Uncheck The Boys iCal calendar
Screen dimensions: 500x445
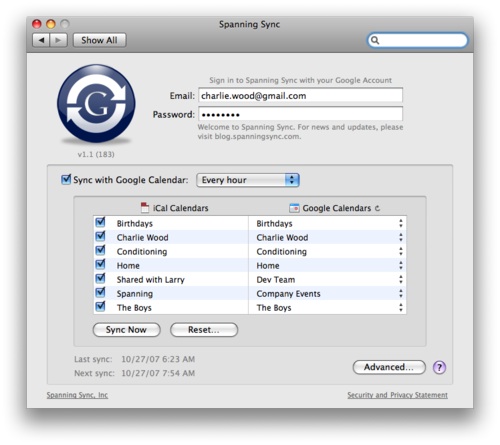(100, 306)
